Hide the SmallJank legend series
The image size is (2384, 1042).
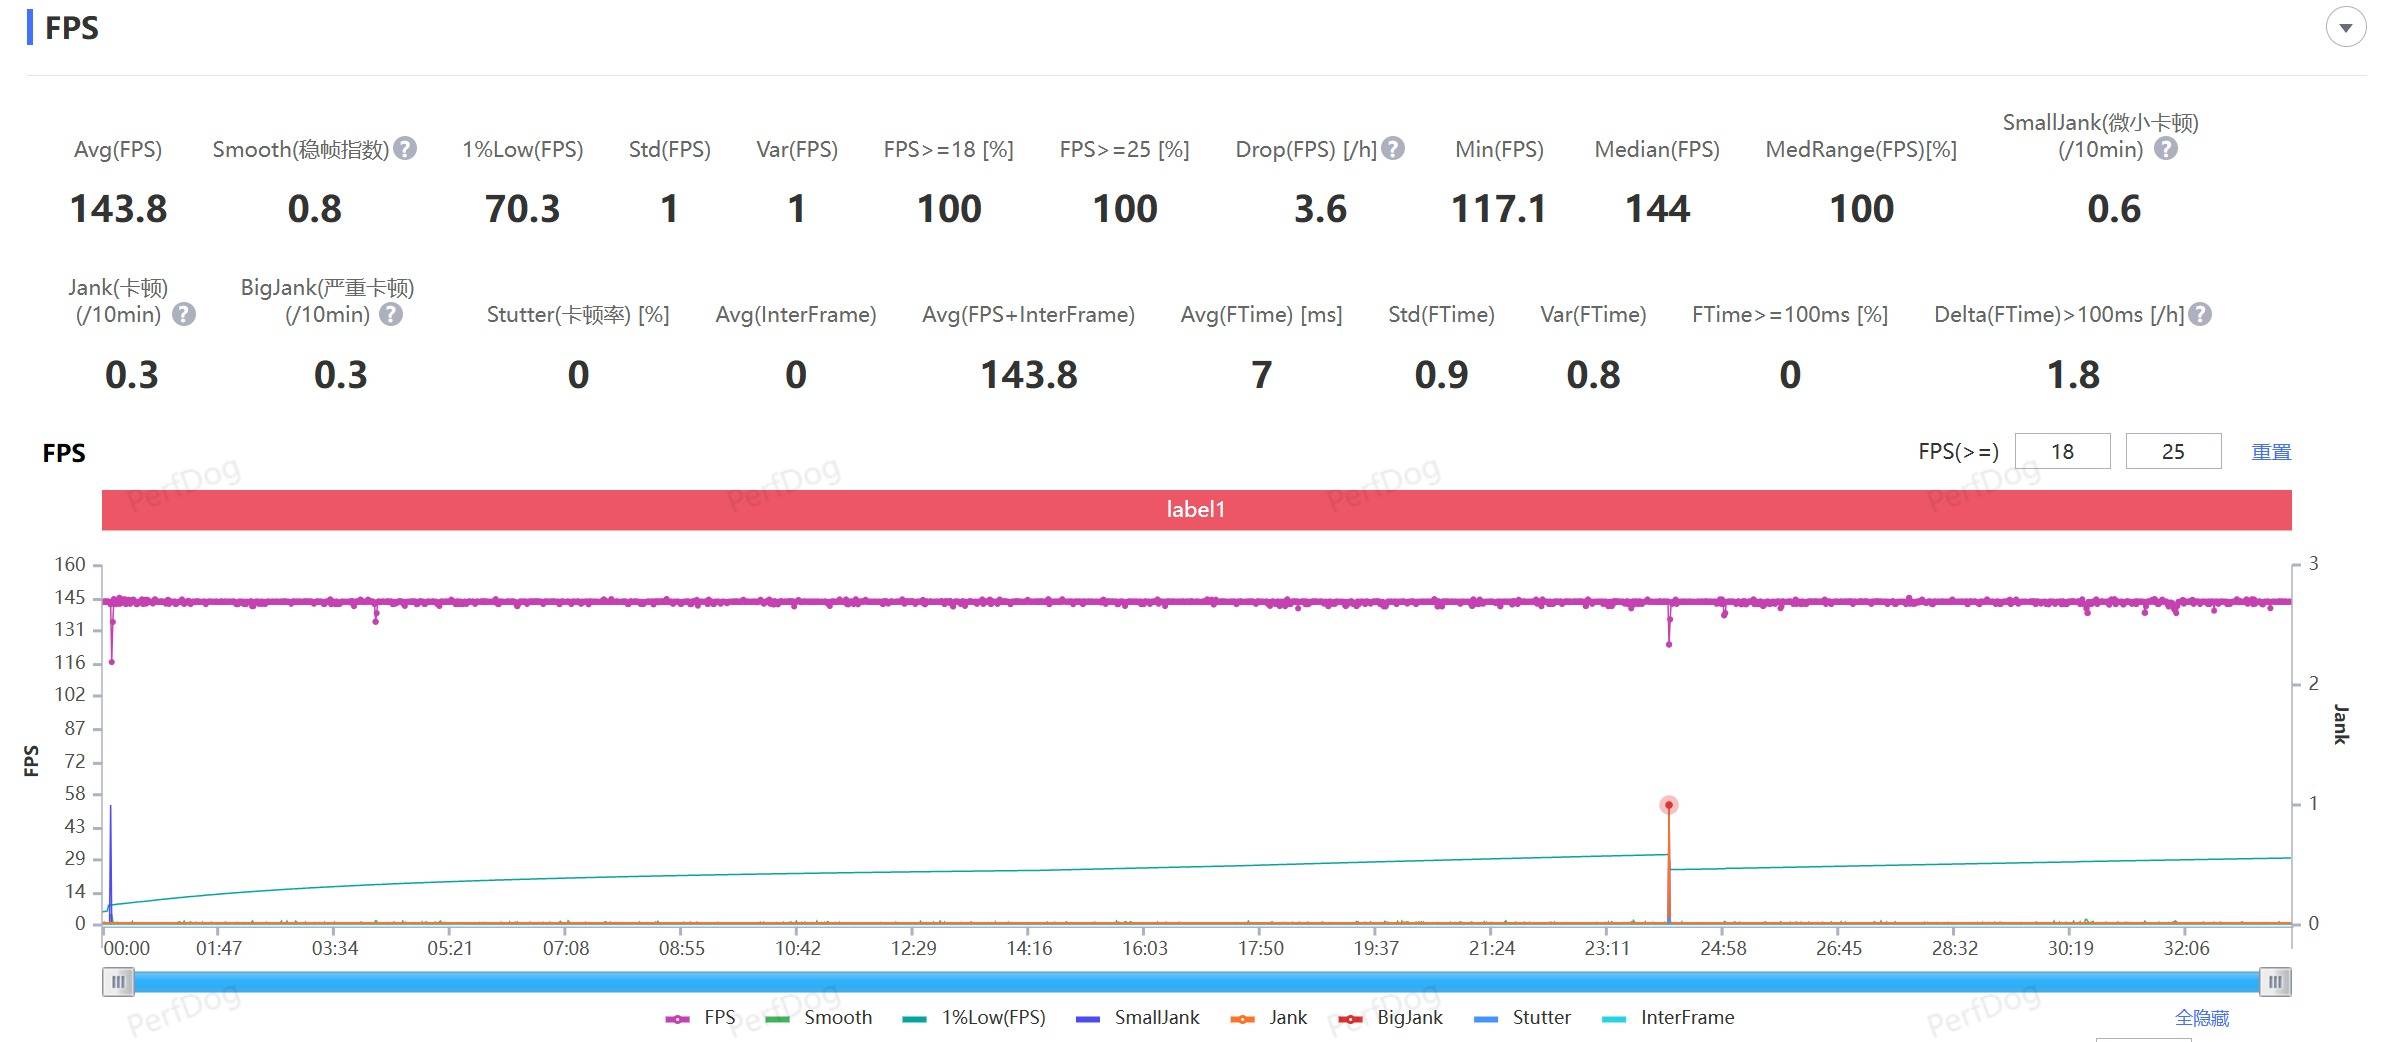click(x=1138, y=1018)
